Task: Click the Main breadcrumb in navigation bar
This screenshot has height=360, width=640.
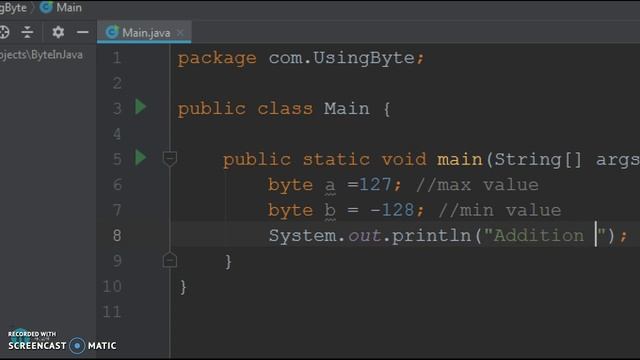Action: tap(69, 7)
